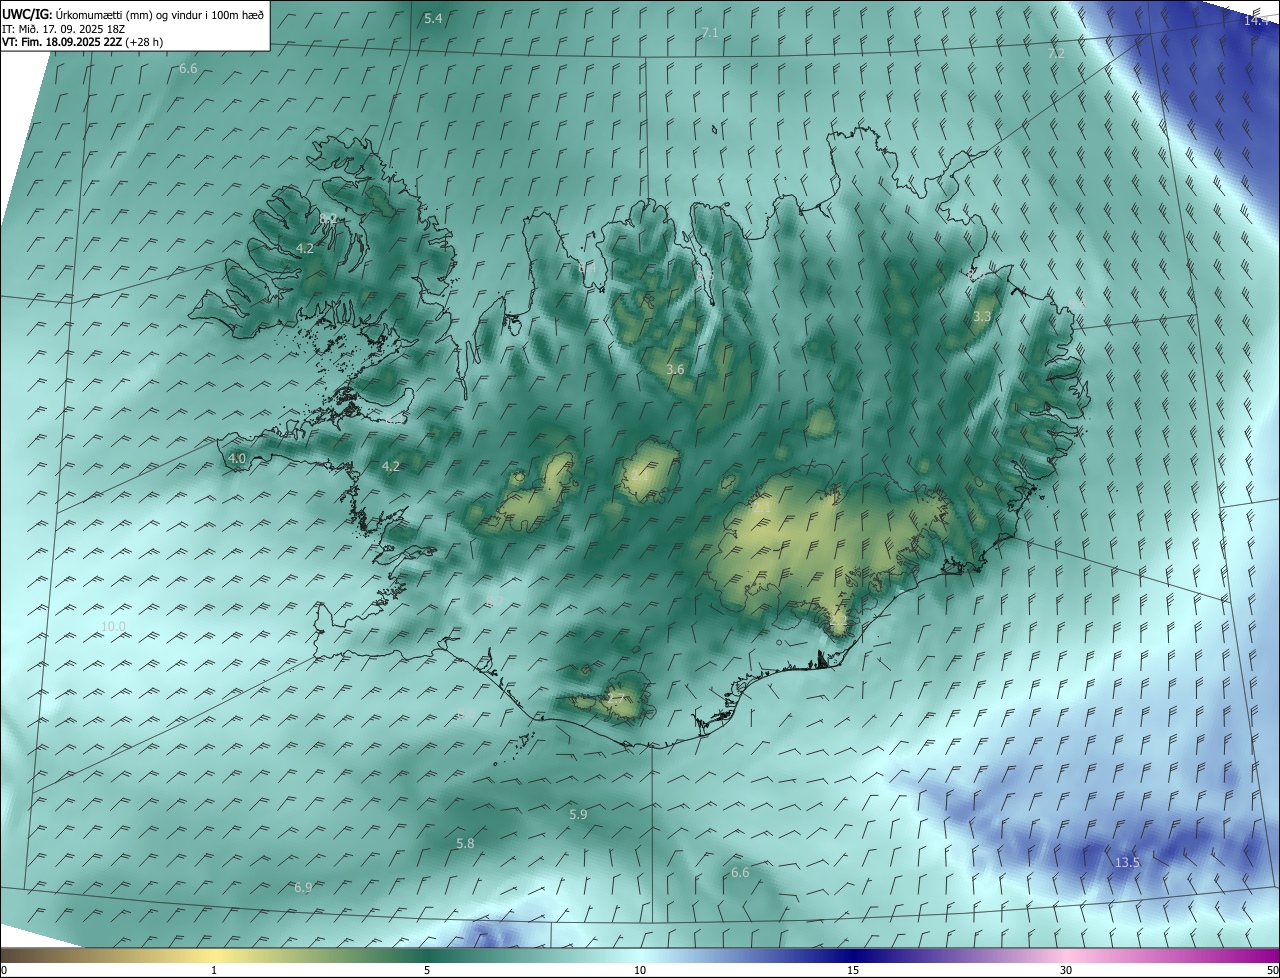The height and width of the screenshot is (978, 1280).
Task: Select the 13.5 value in the blue band
Action: point(1127,862)
